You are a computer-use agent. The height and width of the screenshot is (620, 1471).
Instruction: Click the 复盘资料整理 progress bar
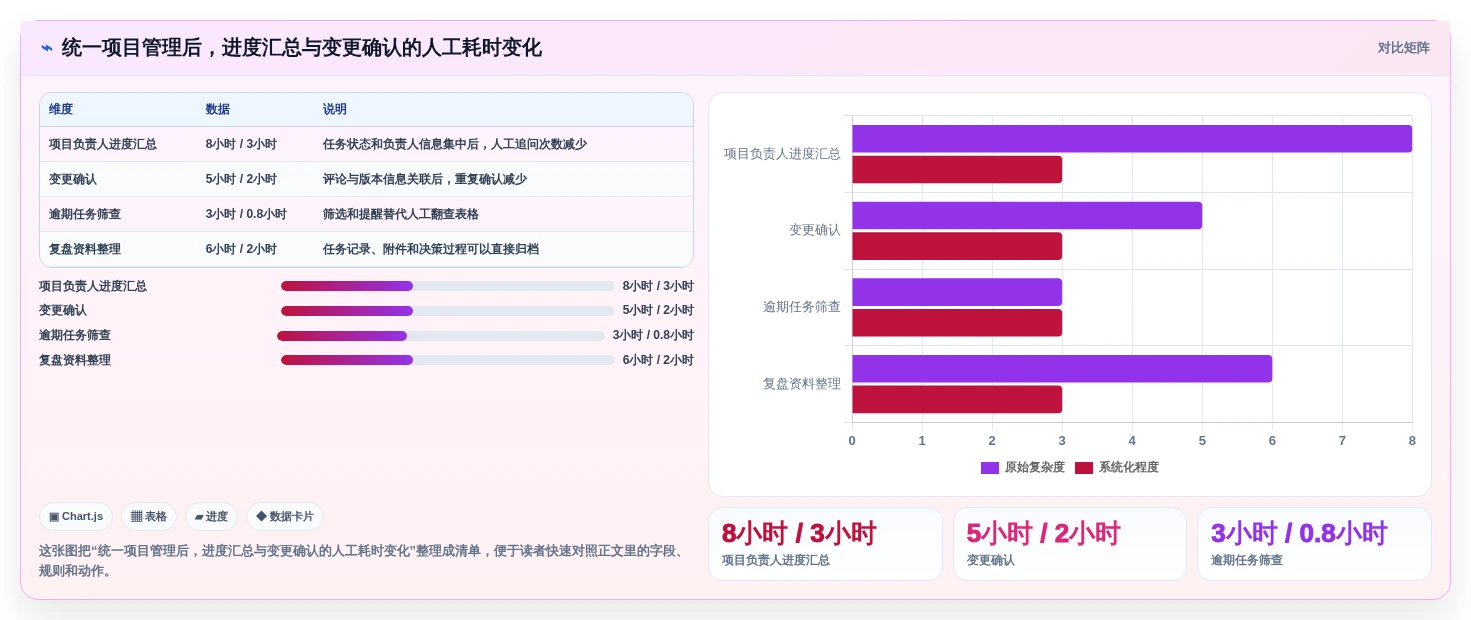point(447,360)
